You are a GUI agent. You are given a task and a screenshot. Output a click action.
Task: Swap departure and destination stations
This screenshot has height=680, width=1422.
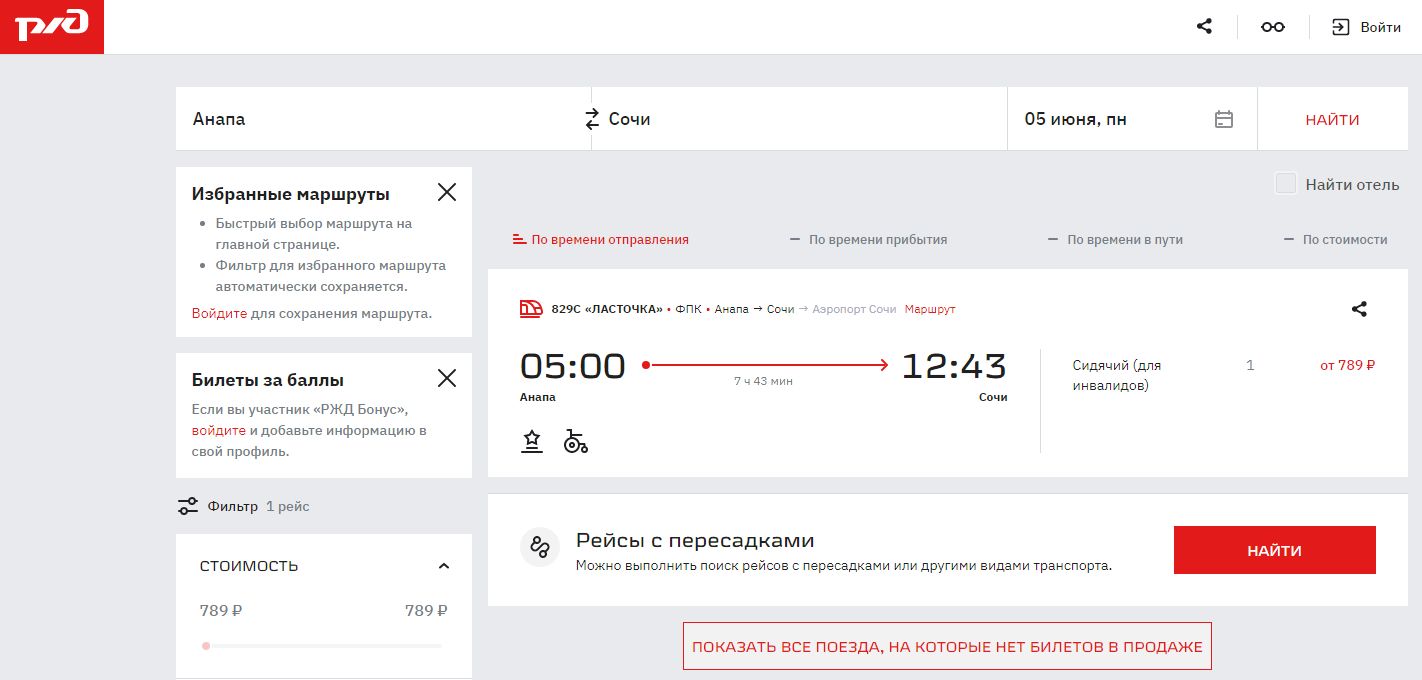pos(592,119)
